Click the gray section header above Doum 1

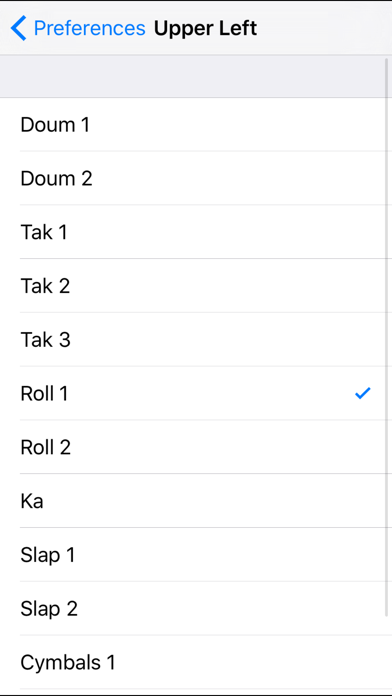click(x=196, y=76)
